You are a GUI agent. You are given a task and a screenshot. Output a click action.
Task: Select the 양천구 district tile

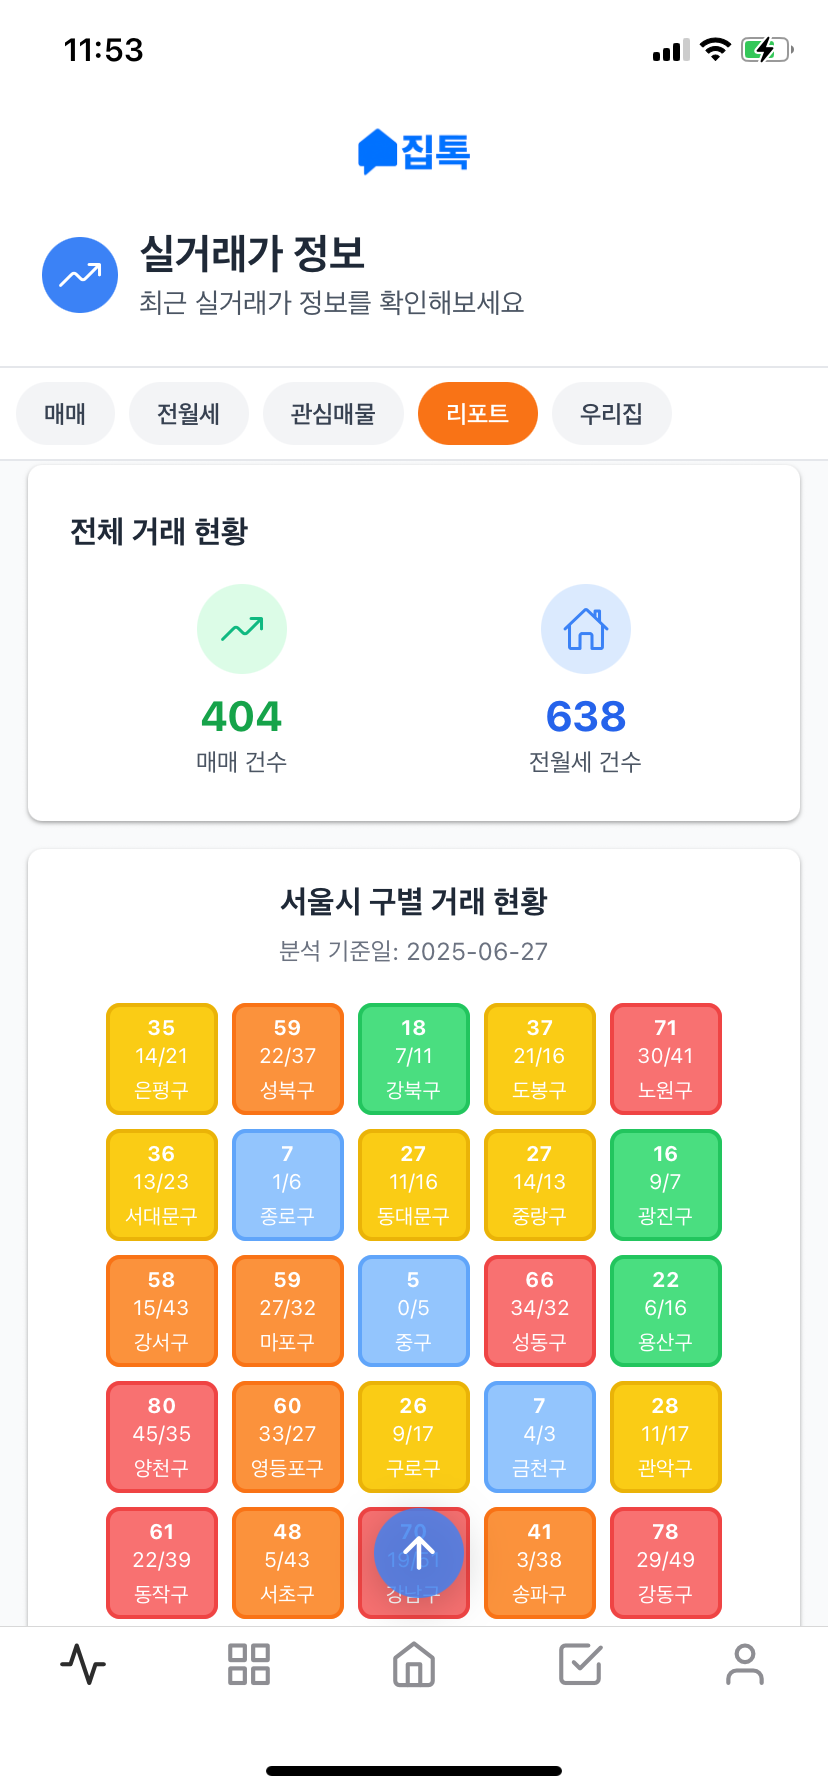pos(162,1437)
